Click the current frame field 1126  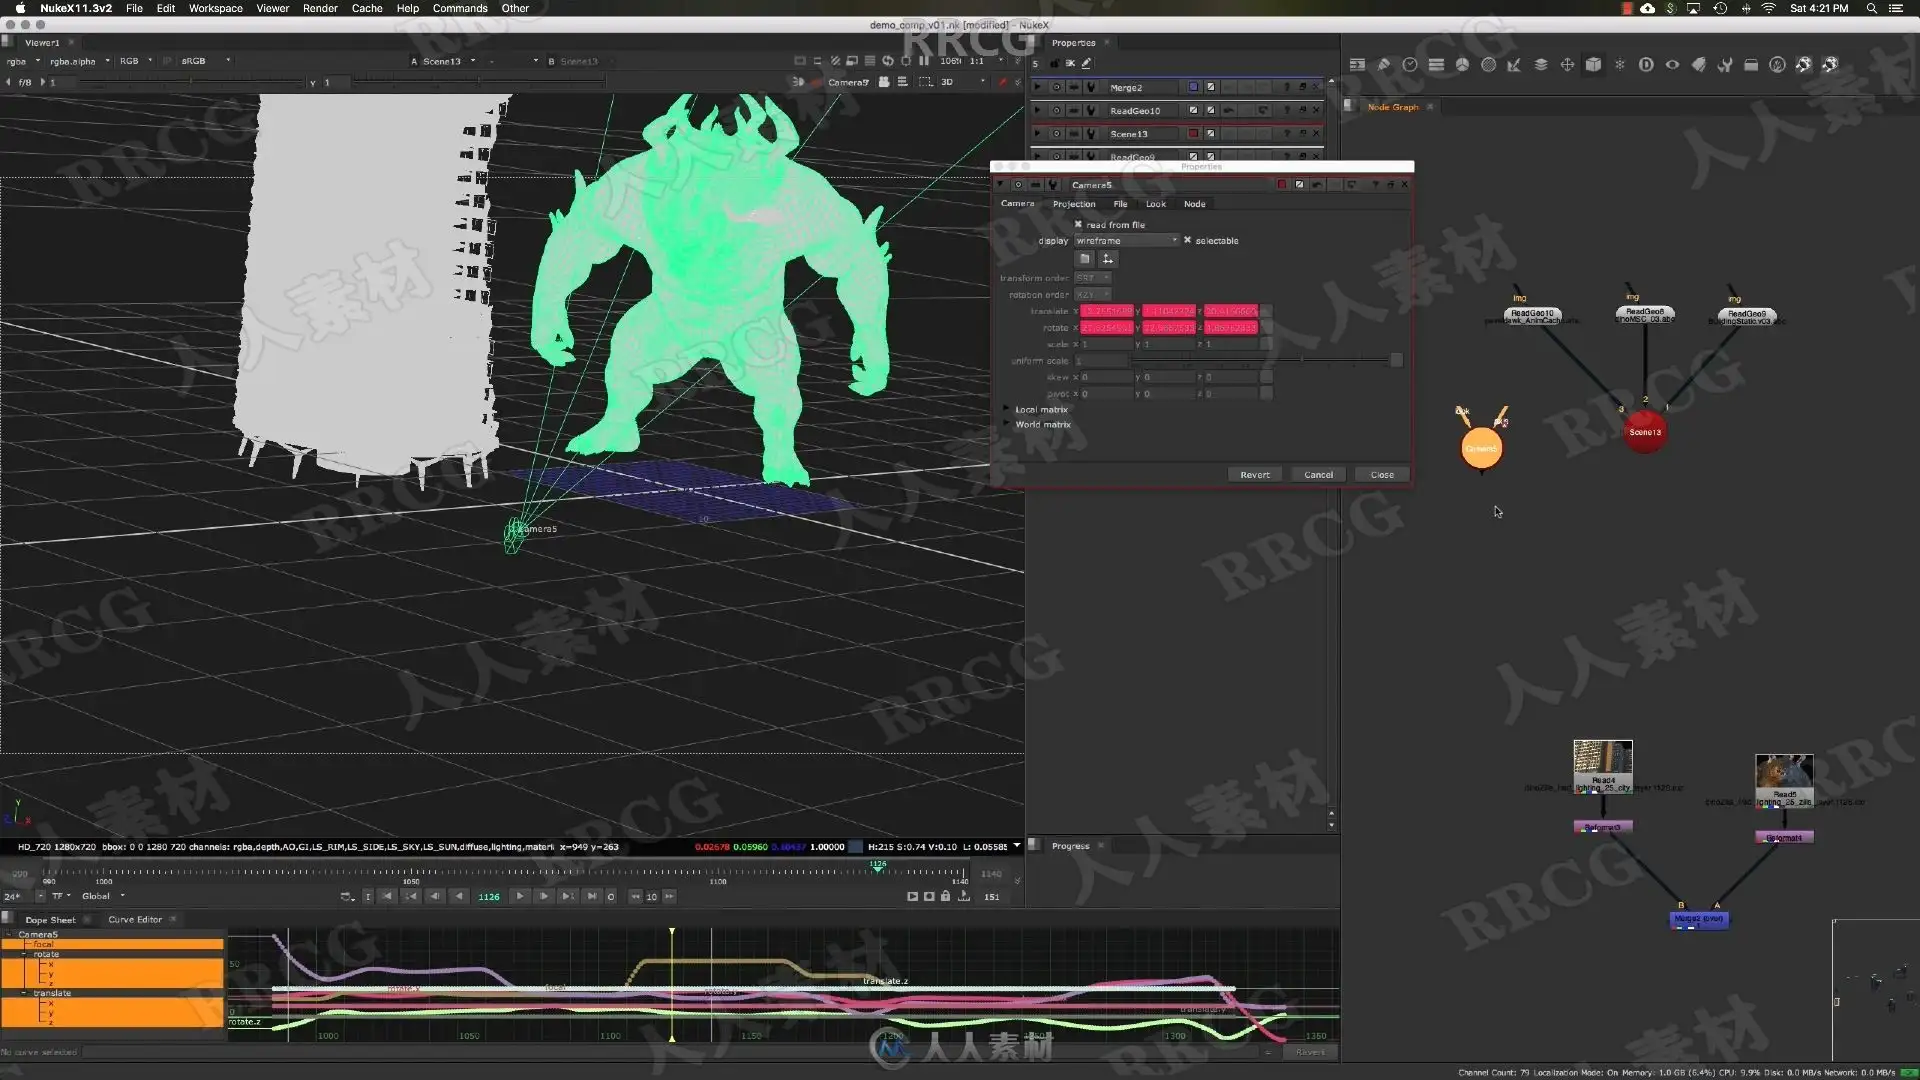click(x=489, y=896)
